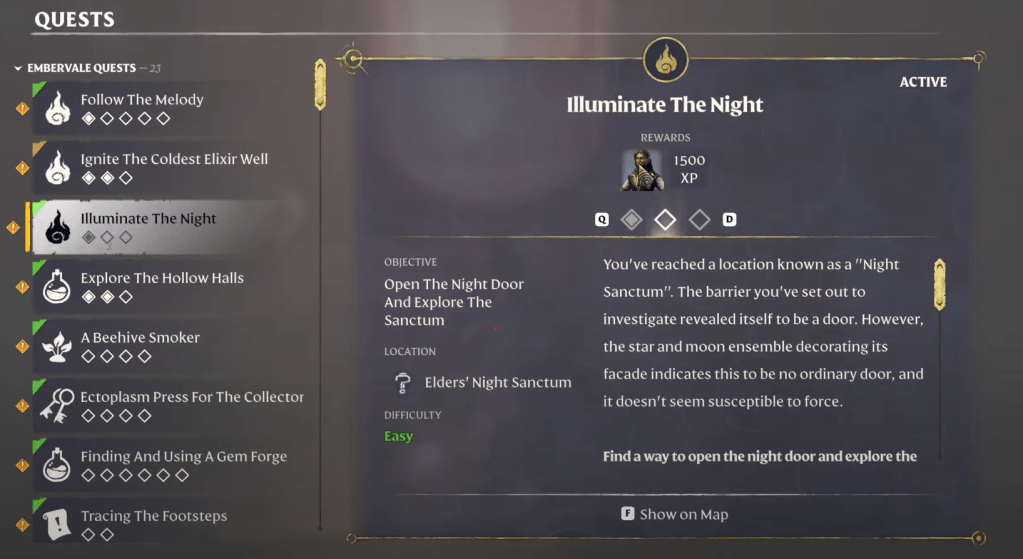The width and height of the screenshot is (1023, 559).
Task: Go to previous quest step with Q
Action: [602, 220]
